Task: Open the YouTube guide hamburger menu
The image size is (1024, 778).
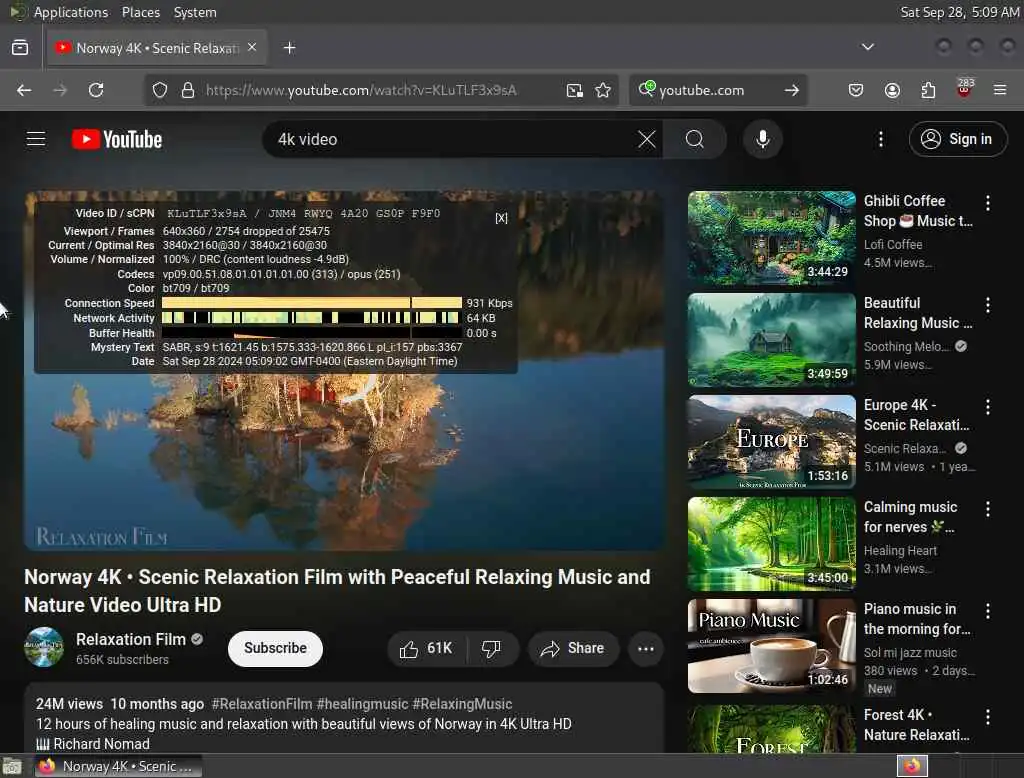Action: tap(36, 139)
